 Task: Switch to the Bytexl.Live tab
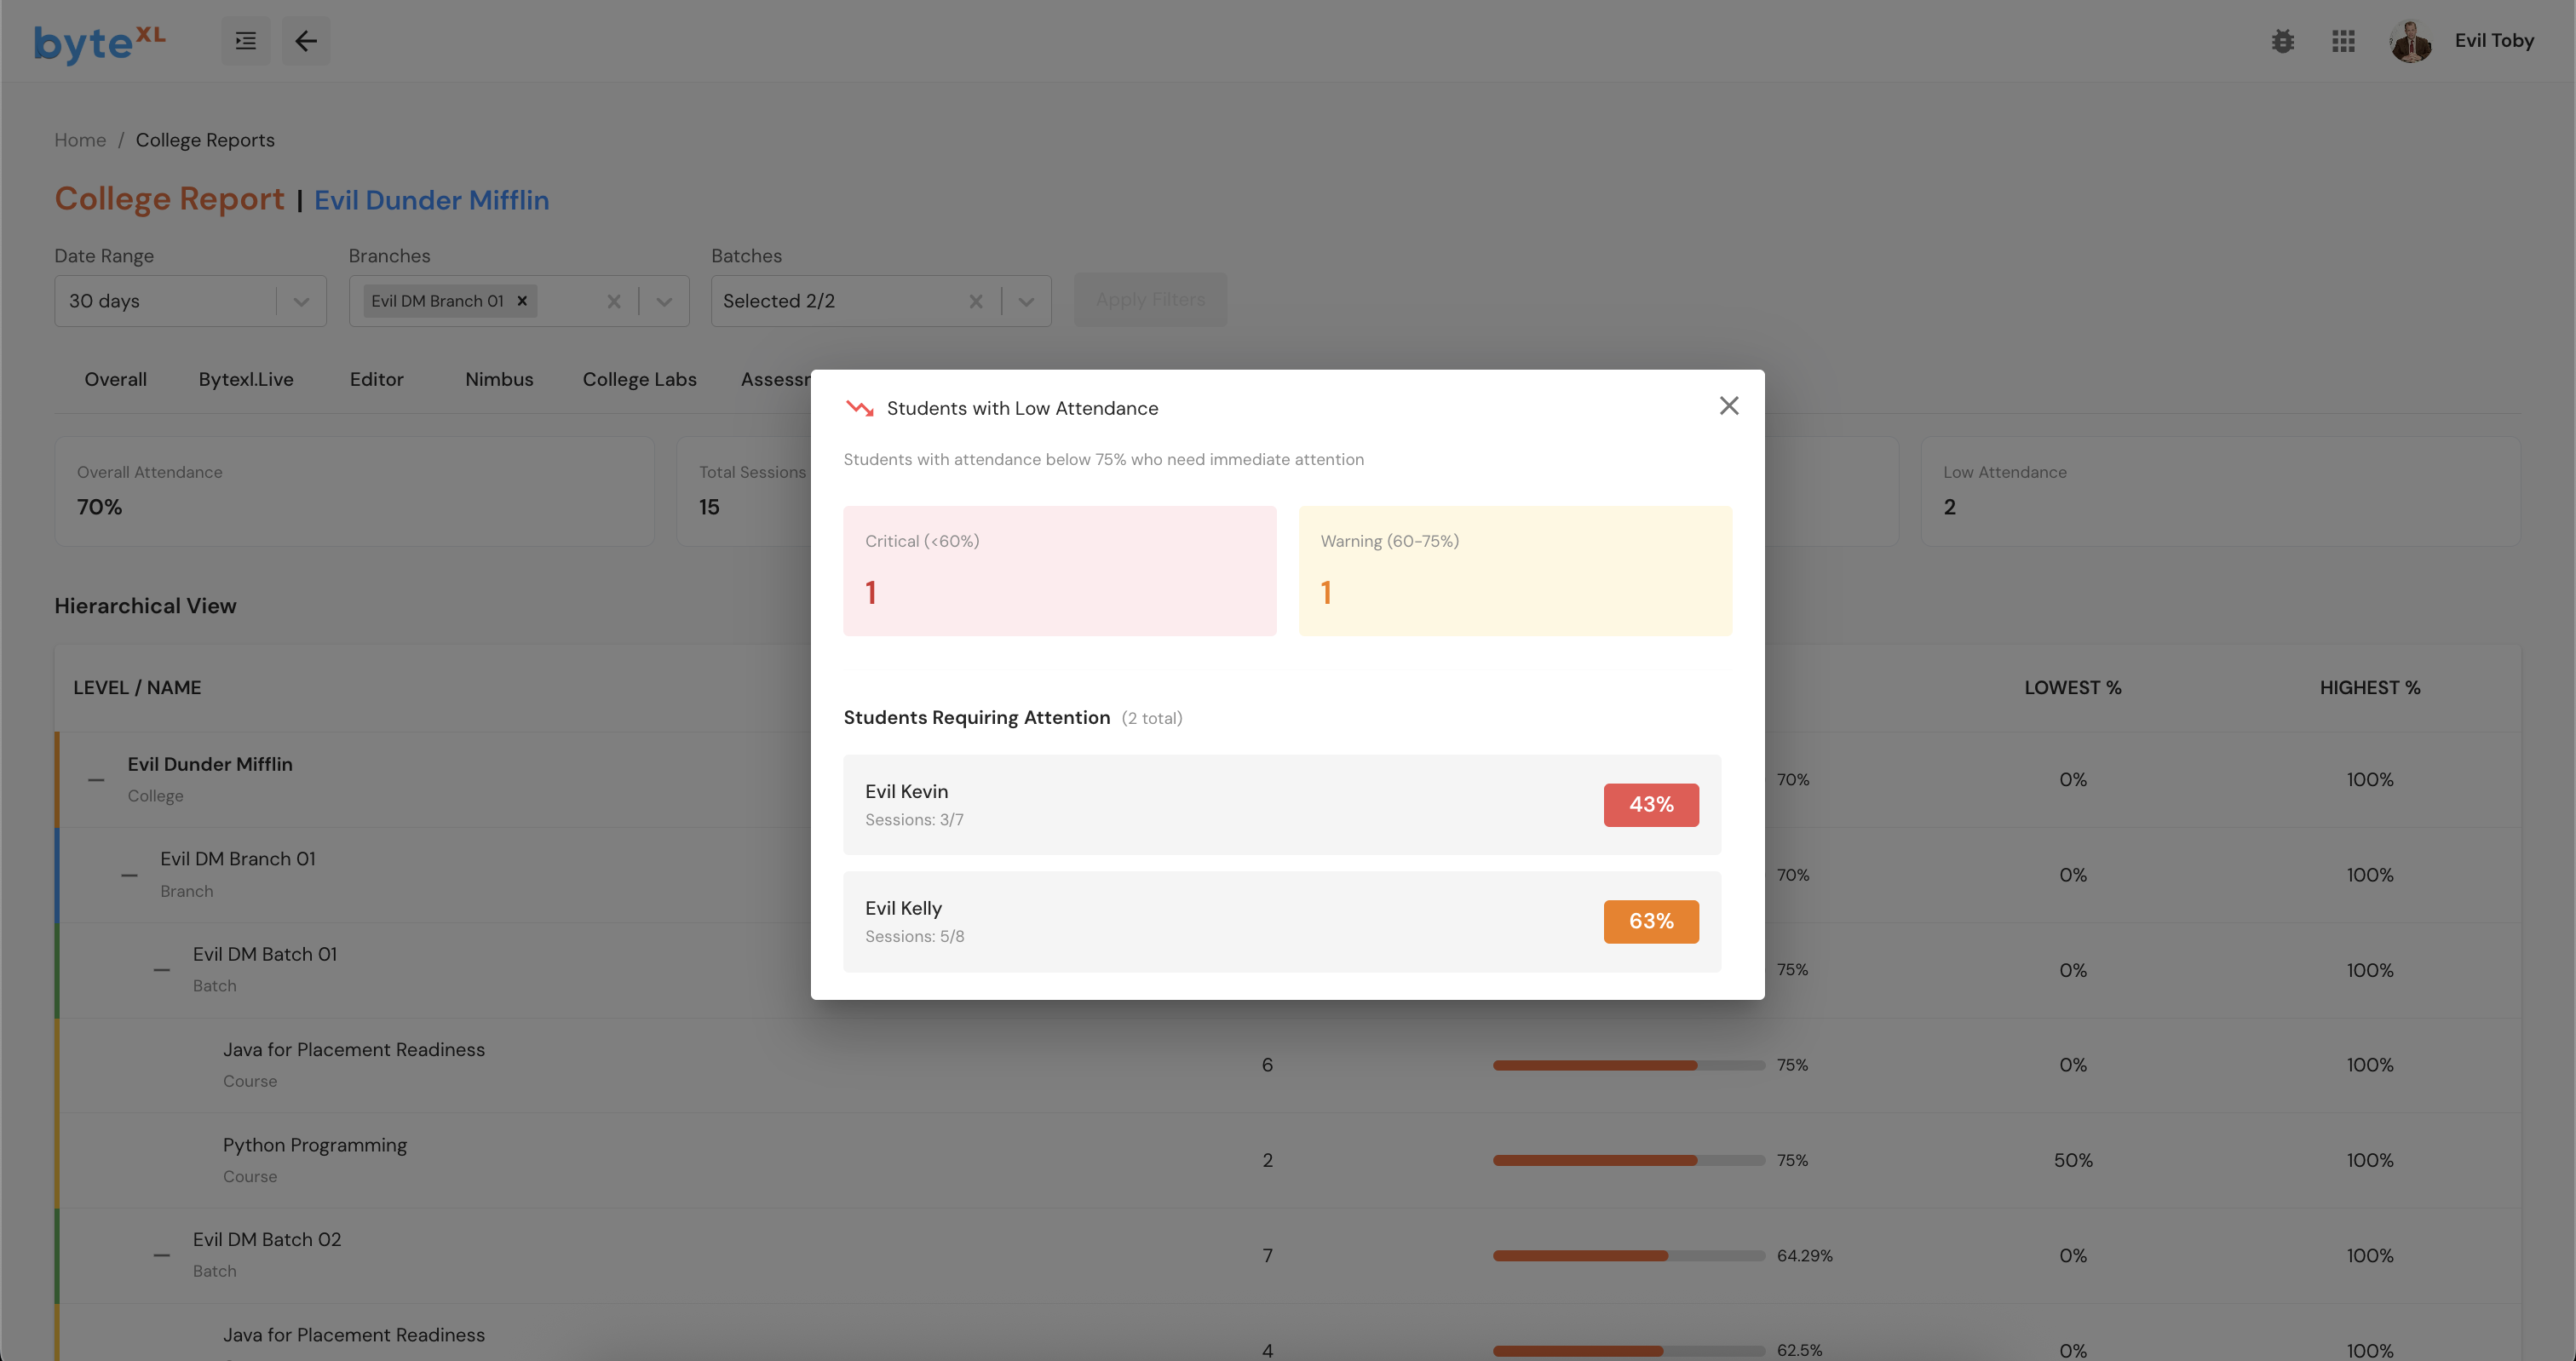pyautogui.click(x=246, y=379)
